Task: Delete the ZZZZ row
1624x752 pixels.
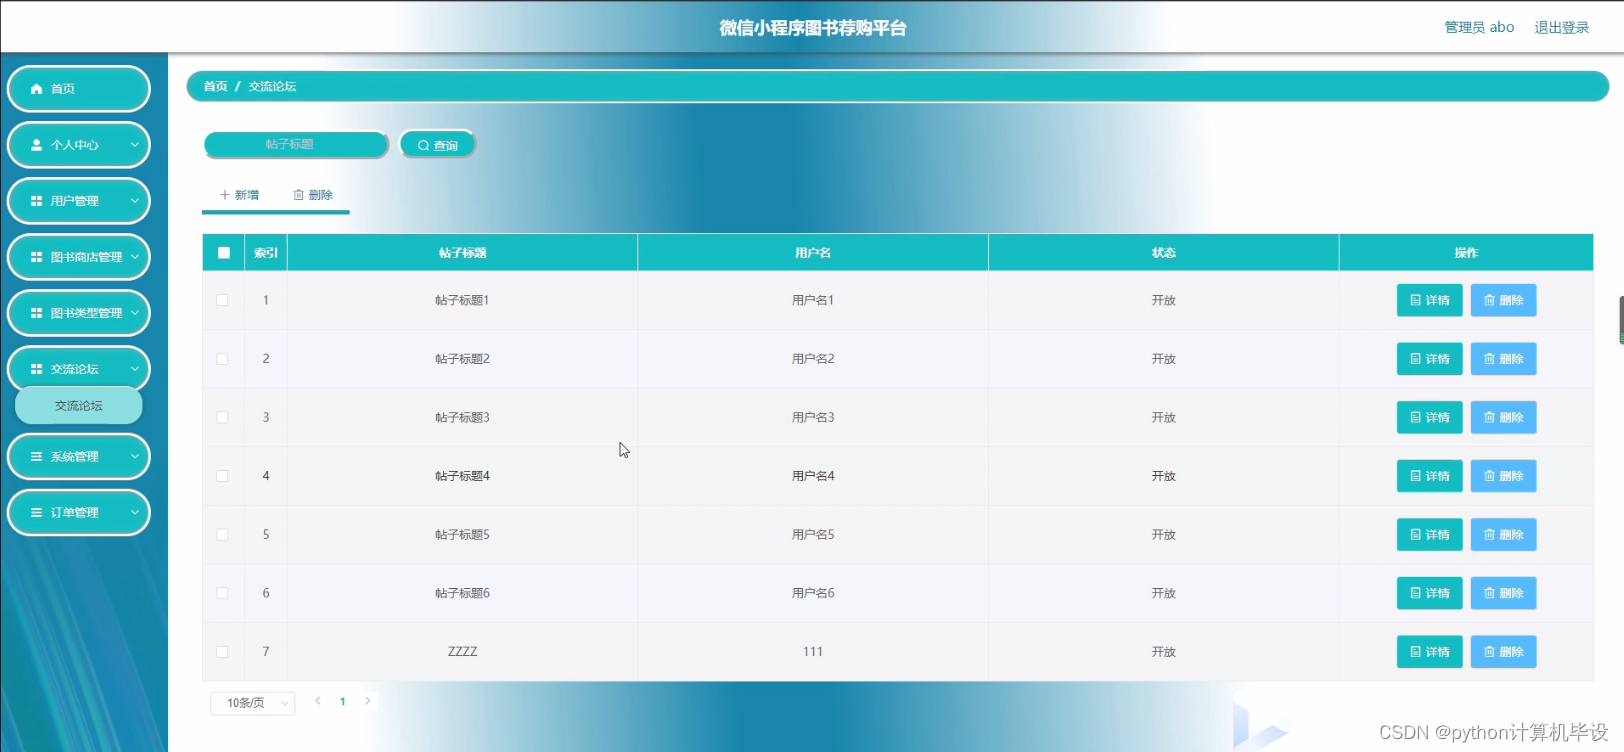Action: 1503,652
